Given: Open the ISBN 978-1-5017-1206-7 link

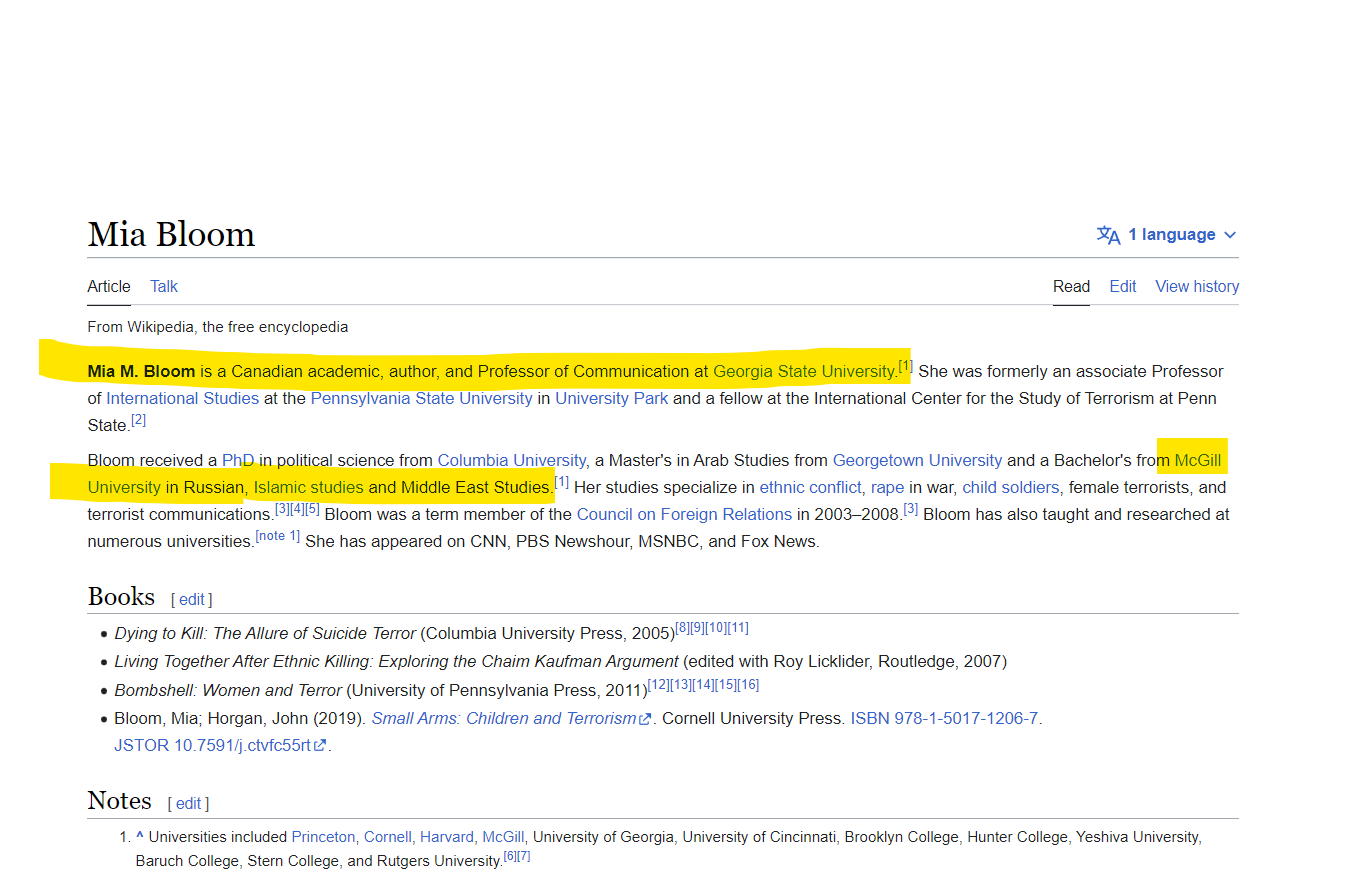Looking at the screenshot, I should click(x=945, y=718).
